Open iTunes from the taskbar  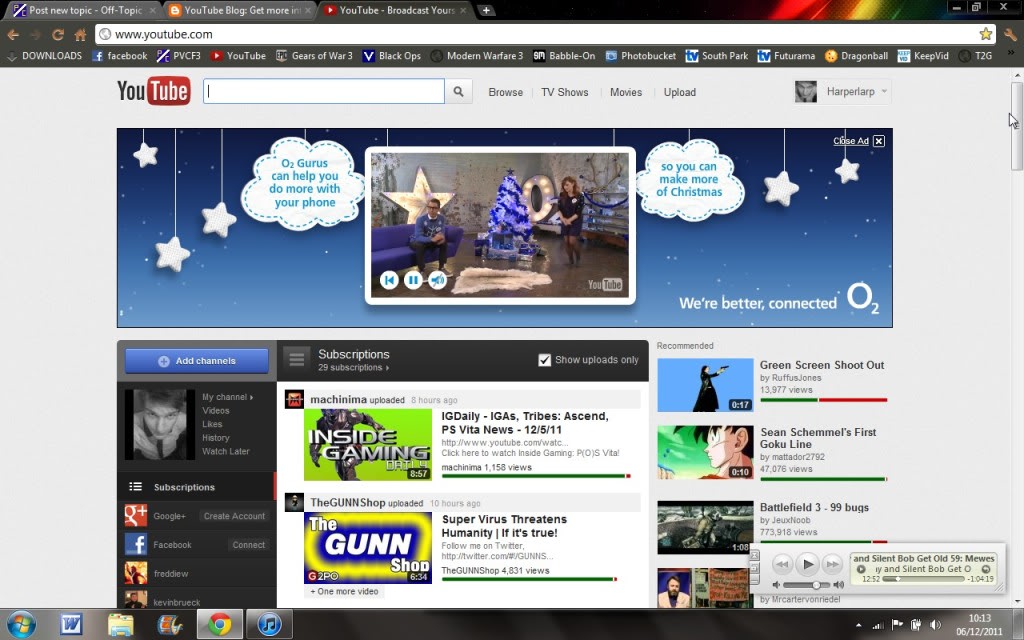coord(269,624)
